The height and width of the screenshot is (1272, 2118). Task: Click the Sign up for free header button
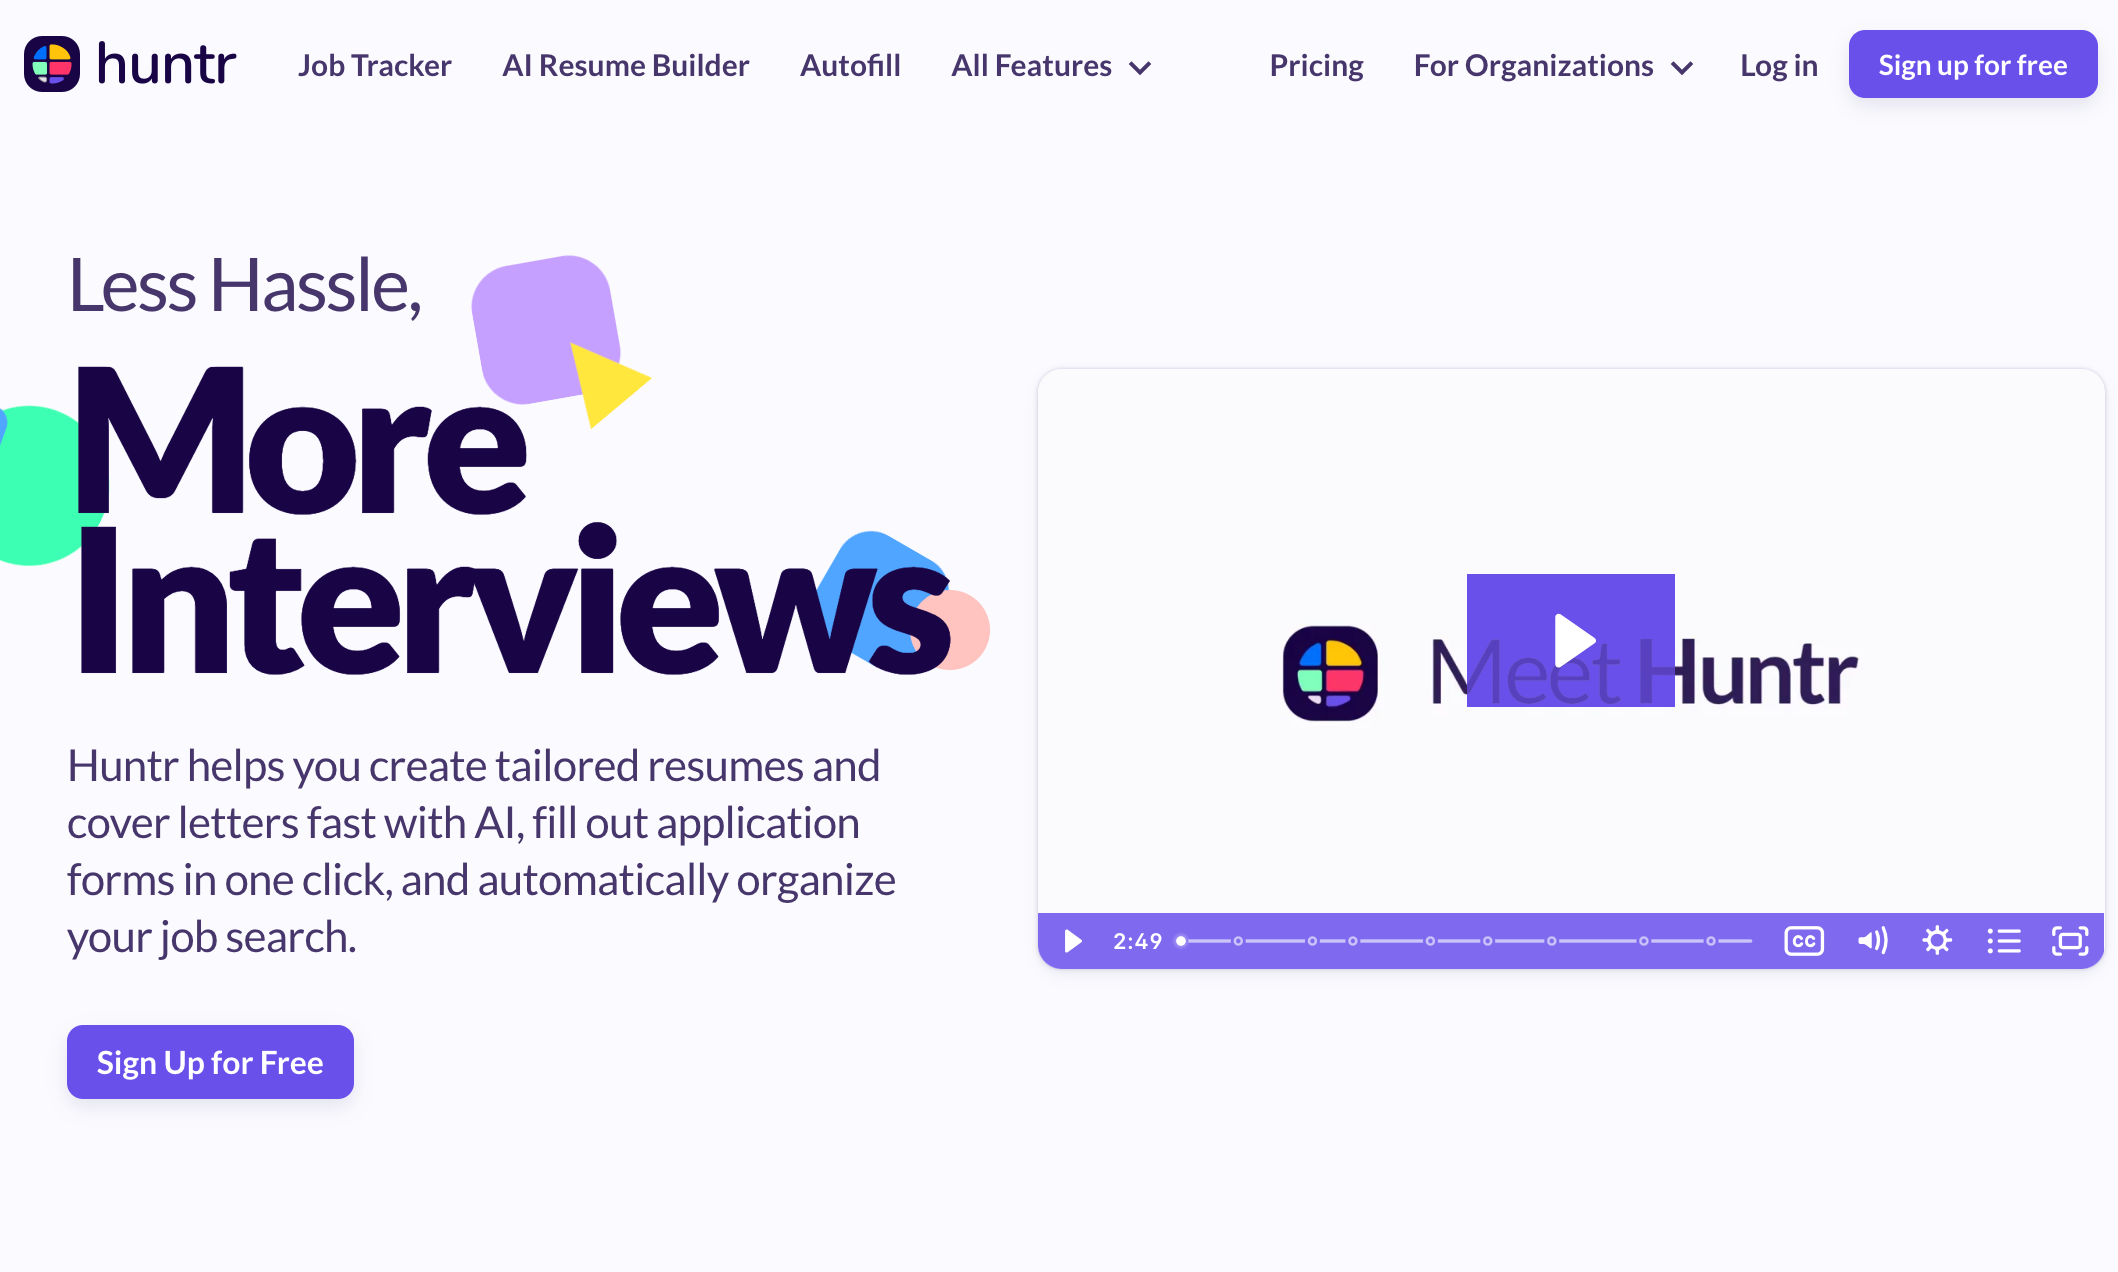pyautogui.click(x=1972, y=64)
